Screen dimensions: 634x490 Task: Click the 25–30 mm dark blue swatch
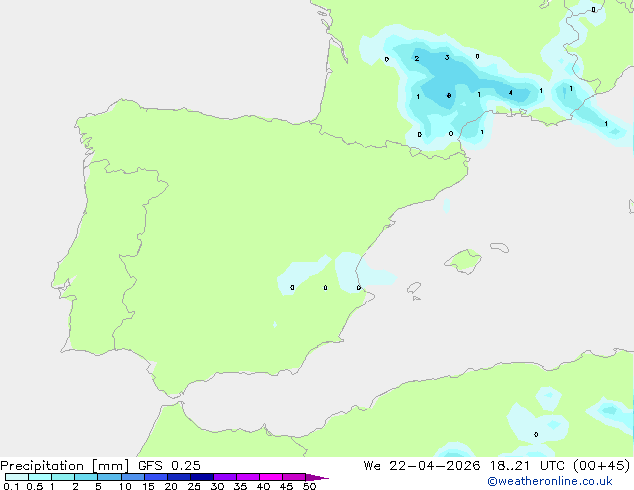[202, 477]
